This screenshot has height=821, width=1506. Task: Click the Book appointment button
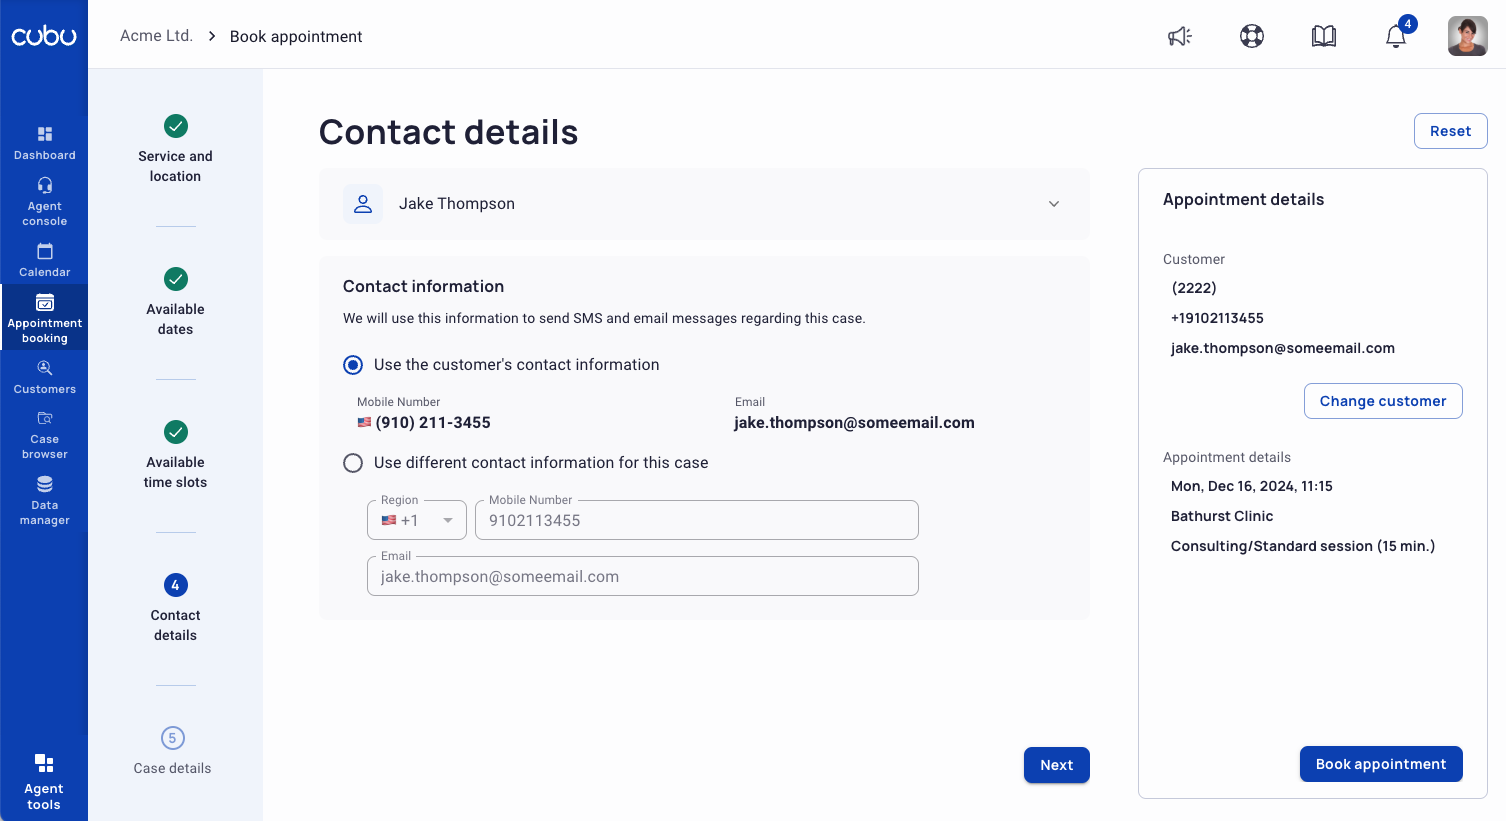click(x=1381, y=764)
